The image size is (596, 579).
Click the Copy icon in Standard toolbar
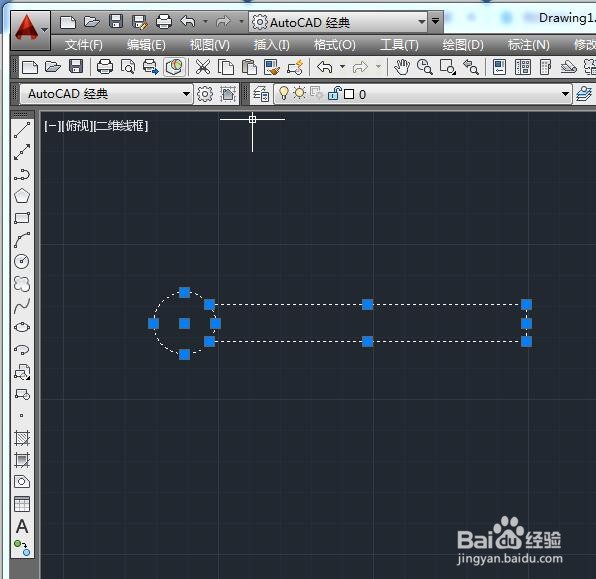226,67
